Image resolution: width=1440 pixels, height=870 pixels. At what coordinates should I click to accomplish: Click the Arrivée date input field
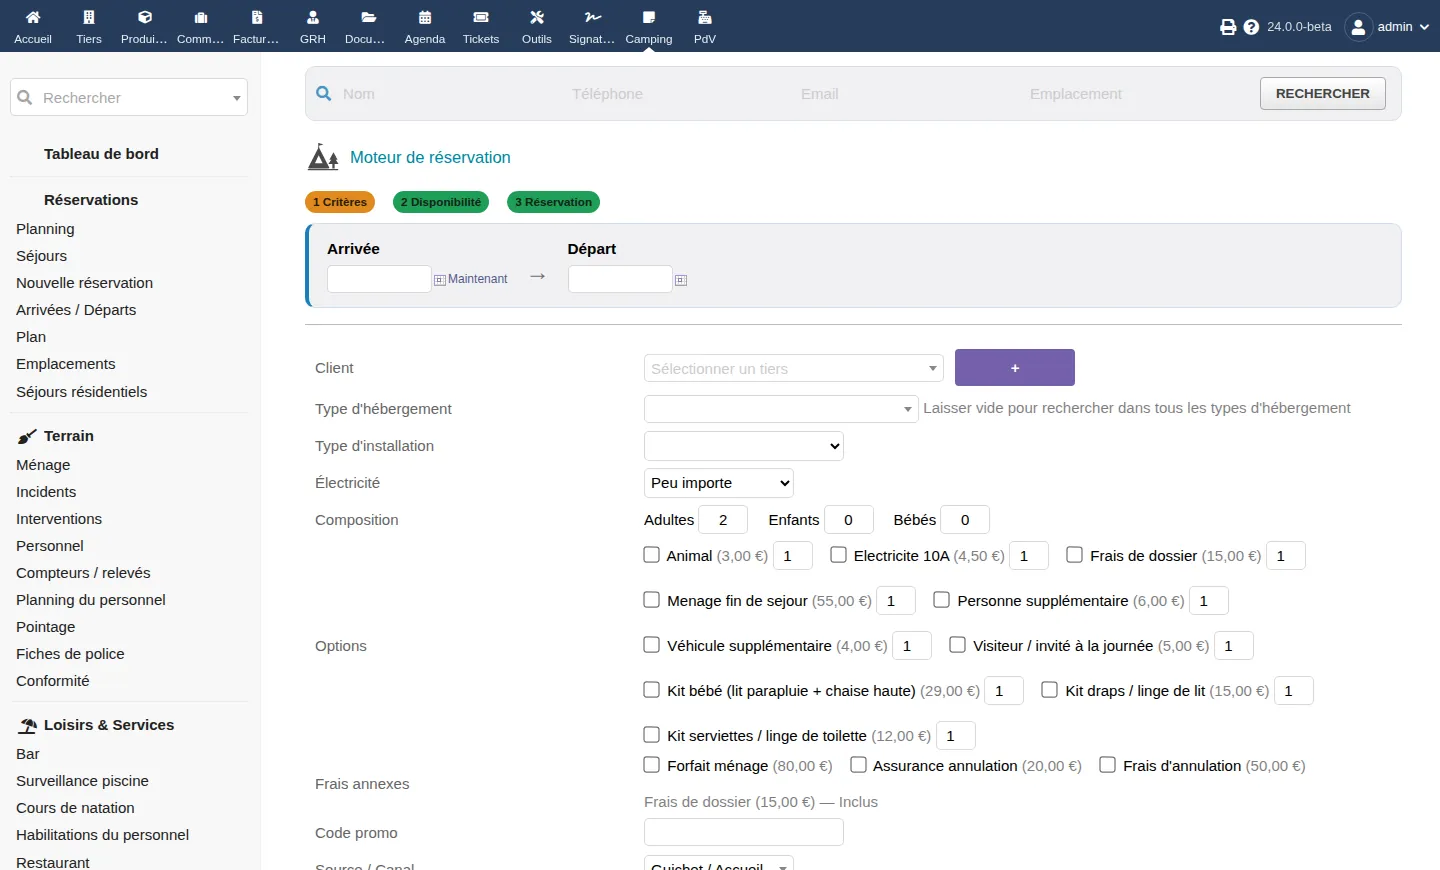379,279
